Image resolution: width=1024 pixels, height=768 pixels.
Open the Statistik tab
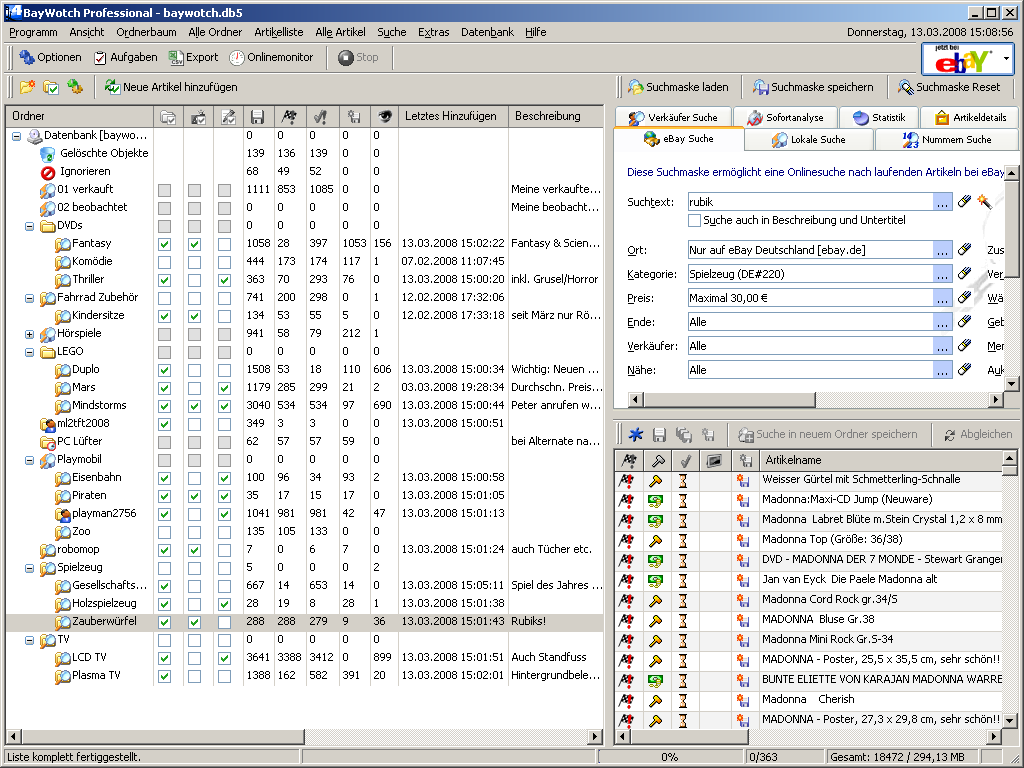pos(879,118)
